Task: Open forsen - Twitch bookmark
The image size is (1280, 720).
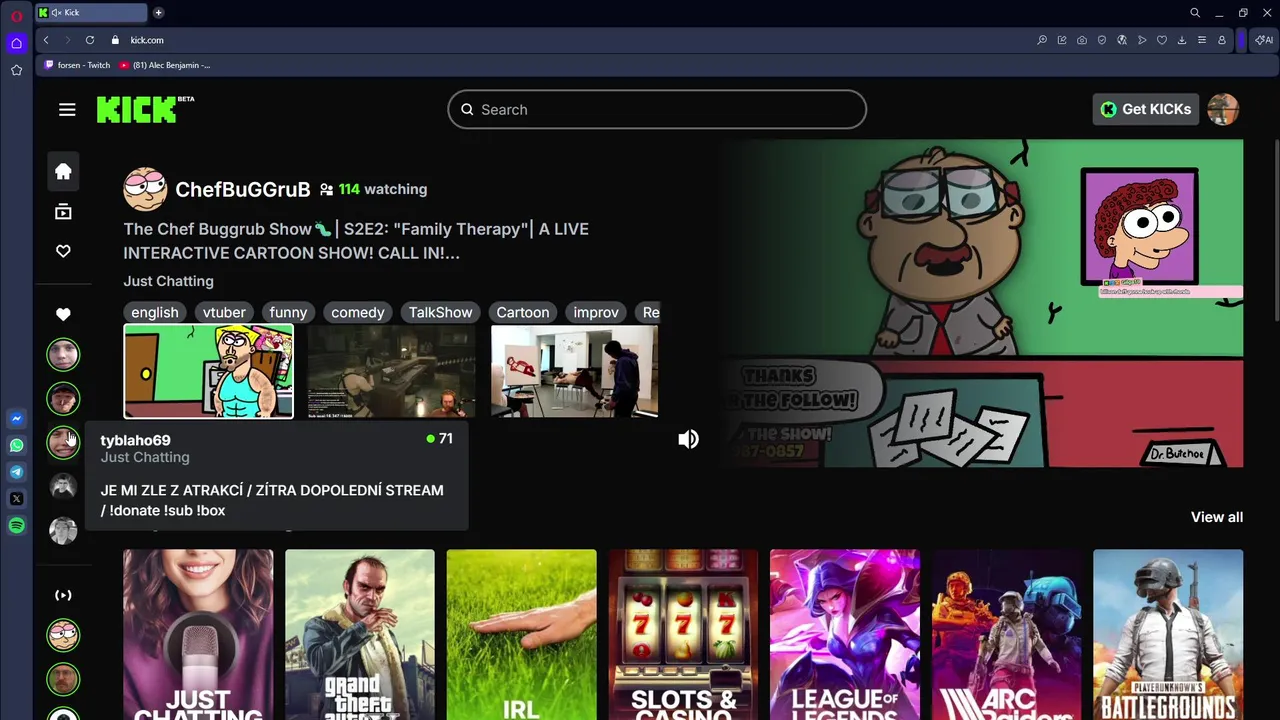Action: click(77, 65)
